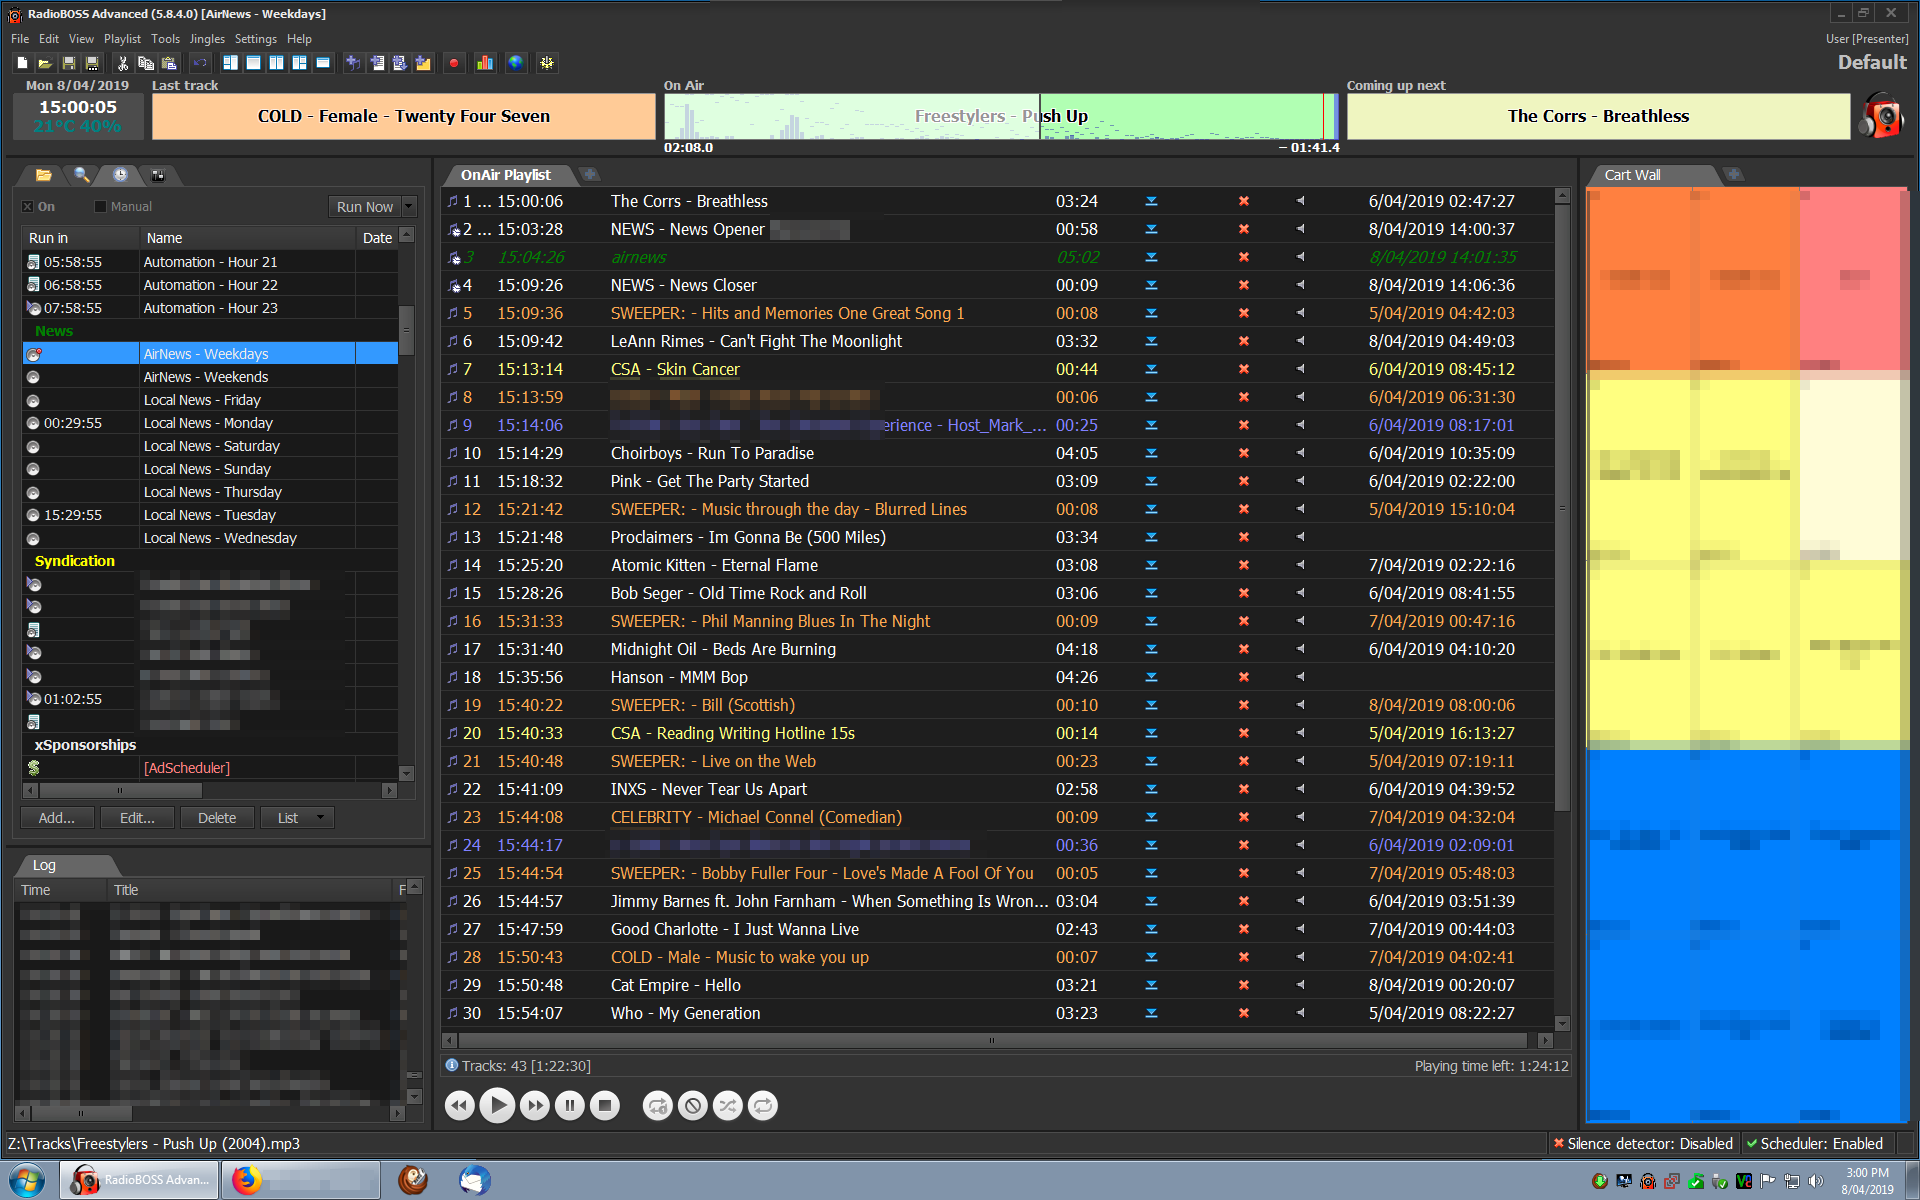
Task: Click the top-right pink cart wall pad
Action: (x=1854, y=279)
